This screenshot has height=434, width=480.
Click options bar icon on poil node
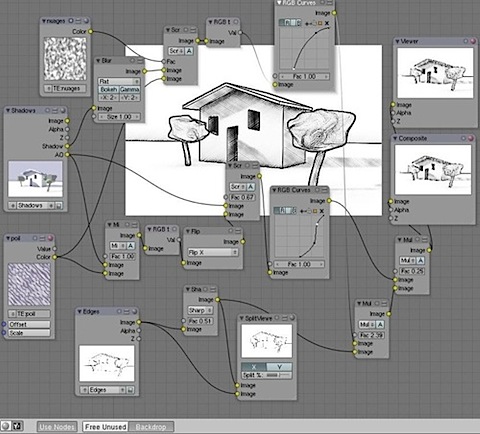point(42,238)
